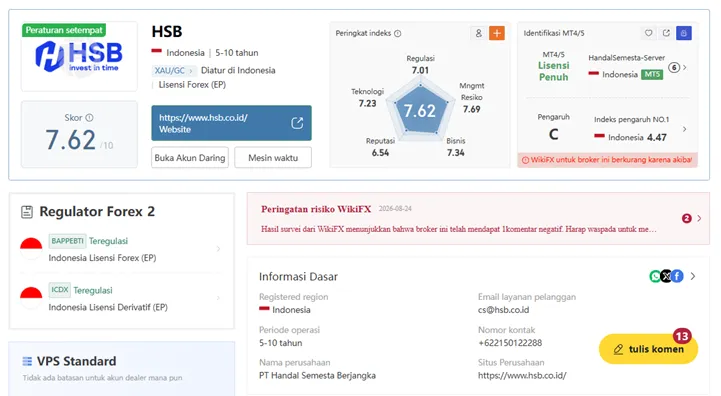The image size is (721, 396).
Task: Expand the Peringatan risiko WikiFX chevron
Action: (x=699, y=218)
